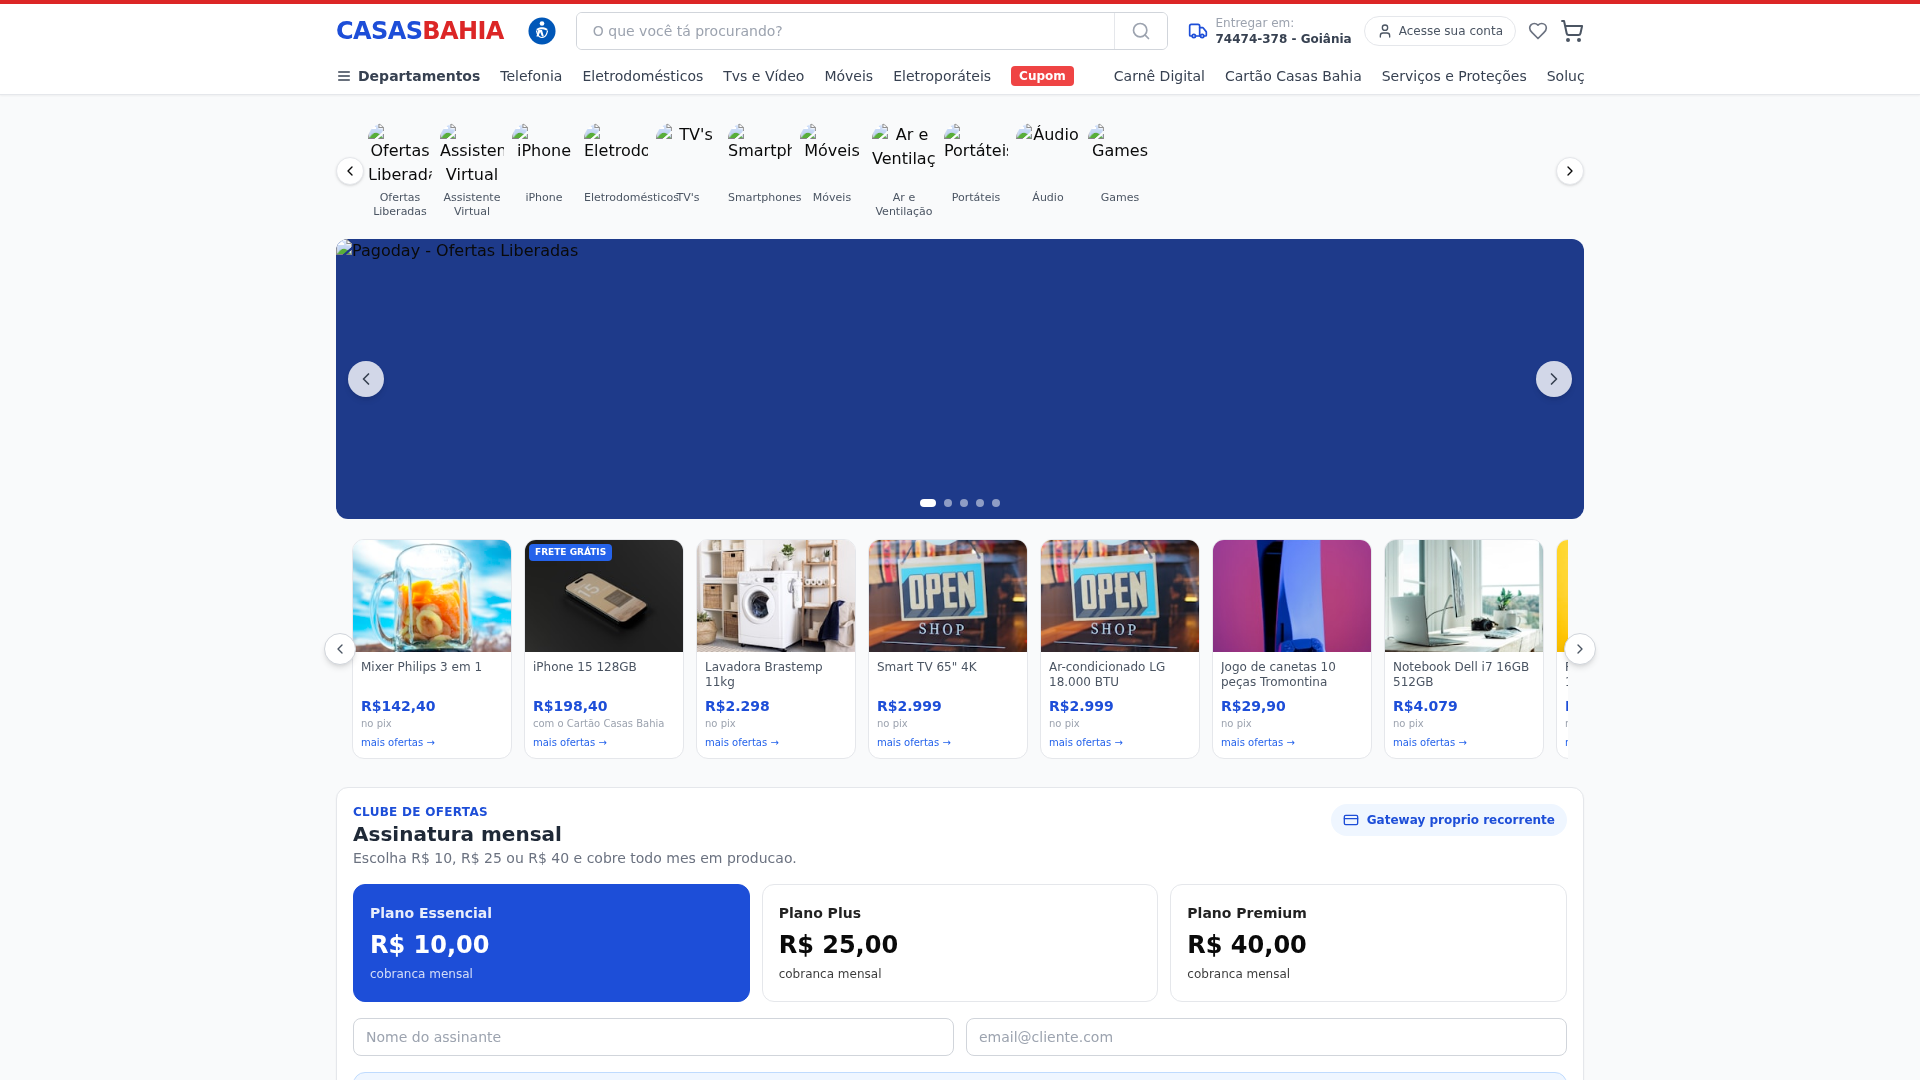Click mais ofertas under Mixer Philips
Viewport: 1920px width, 1080px height.
(x=398, y=743)
